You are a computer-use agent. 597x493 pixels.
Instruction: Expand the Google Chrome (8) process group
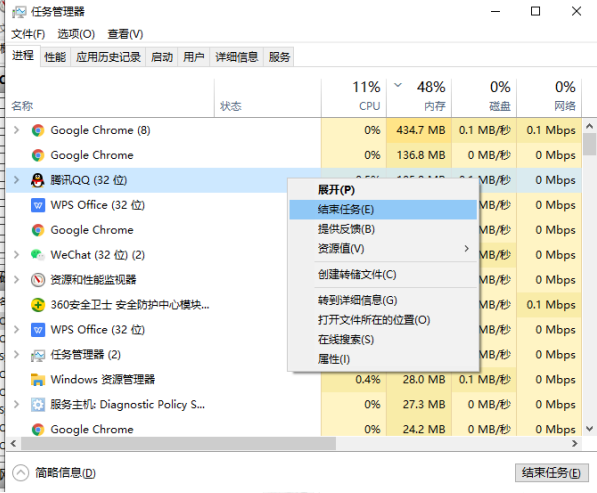click(16, 130)
